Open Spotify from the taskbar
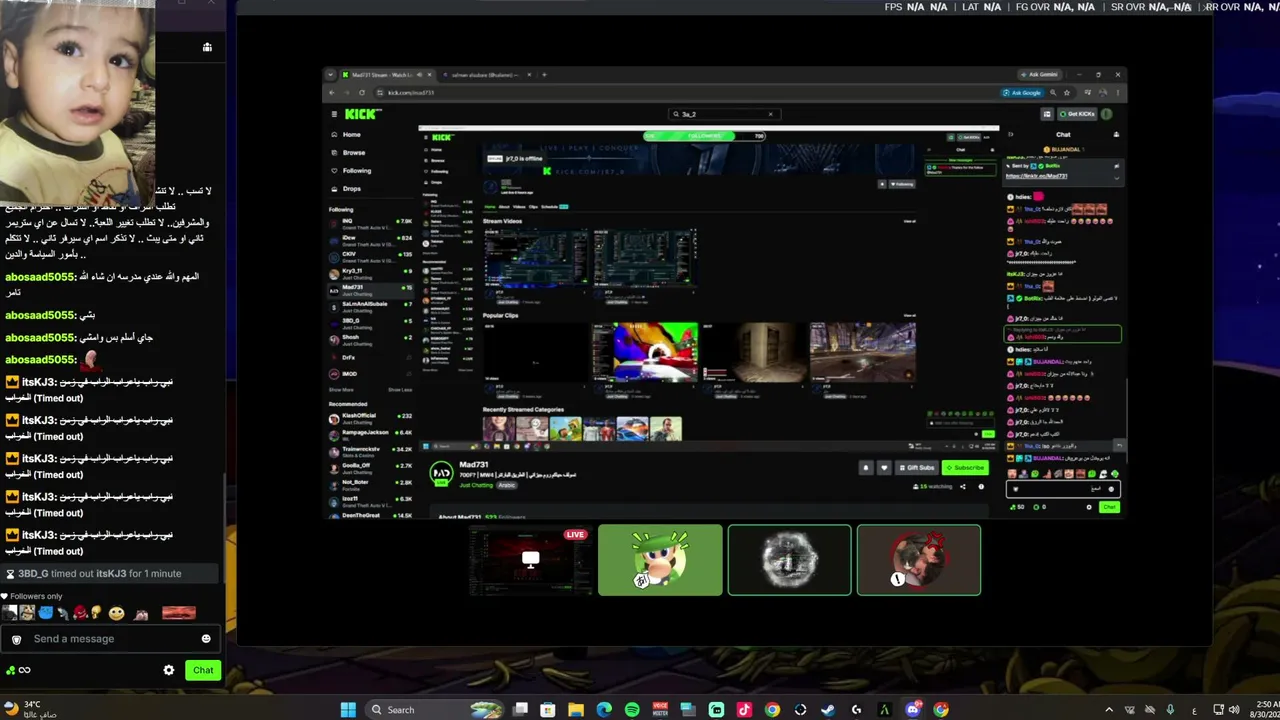 click(x=632, y=710)
